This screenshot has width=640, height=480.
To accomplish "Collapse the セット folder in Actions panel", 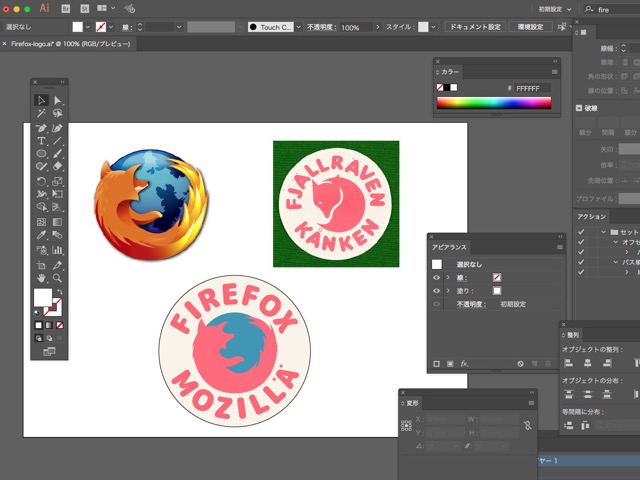I will coord(603,232).
